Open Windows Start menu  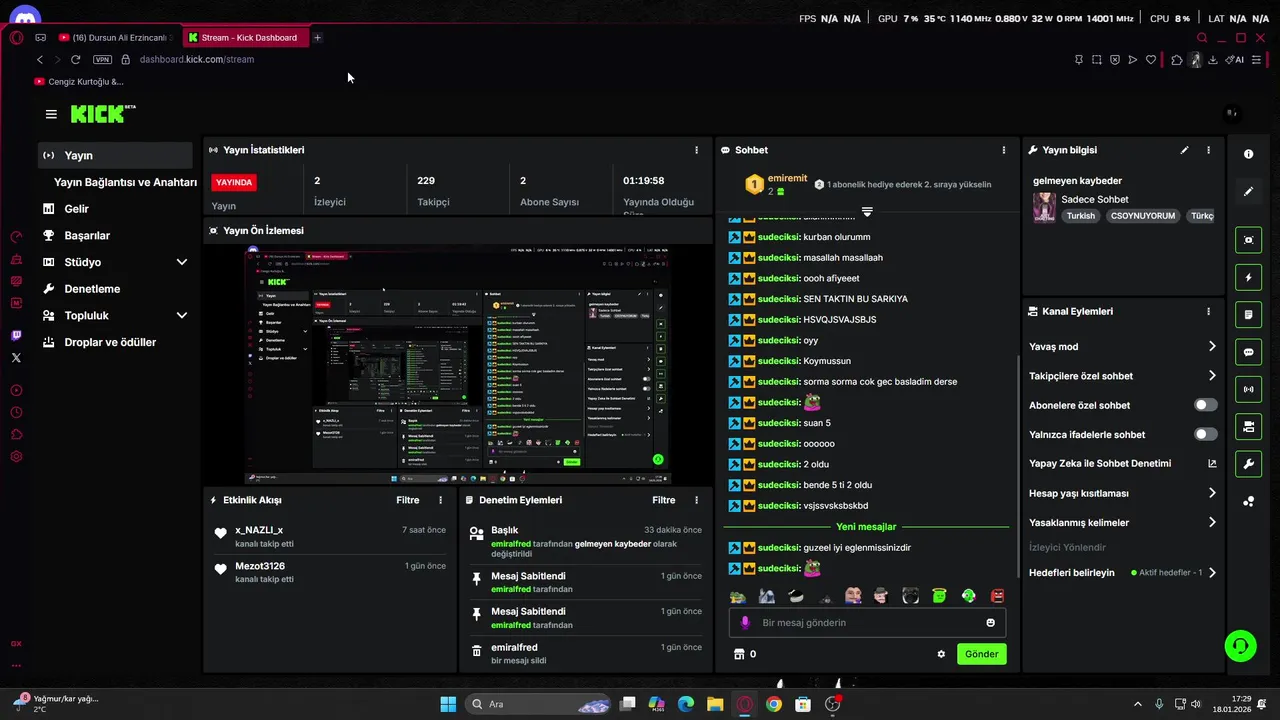click(448, 704)
